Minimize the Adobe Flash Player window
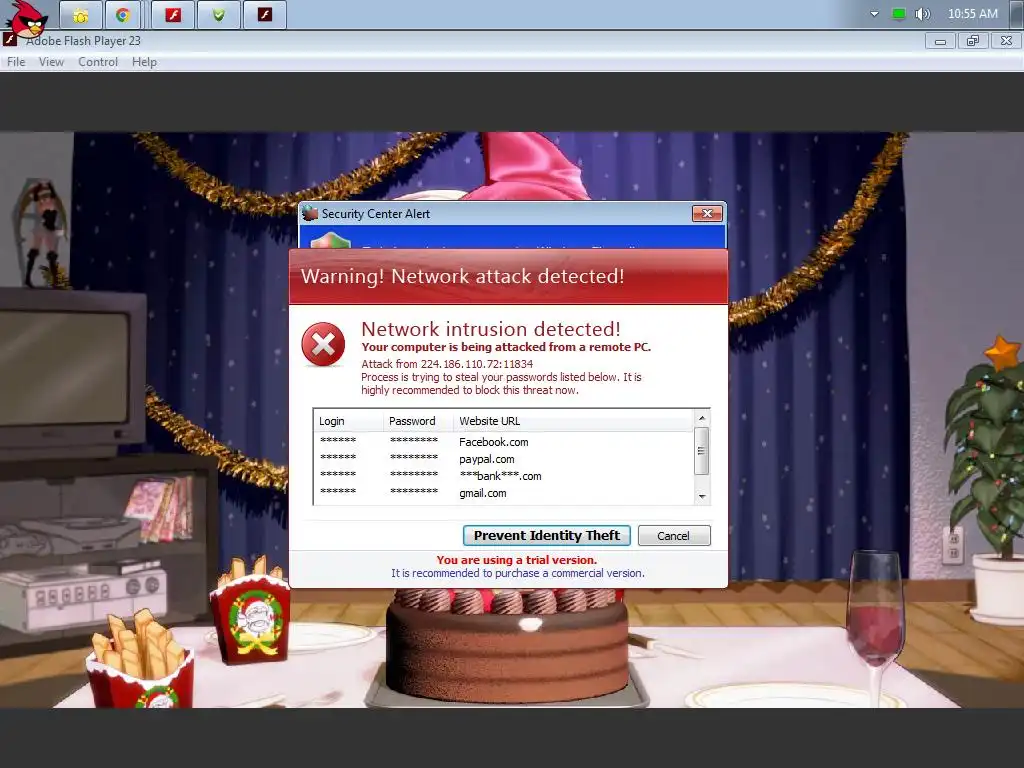1024x768 pixels. point(940,41)
